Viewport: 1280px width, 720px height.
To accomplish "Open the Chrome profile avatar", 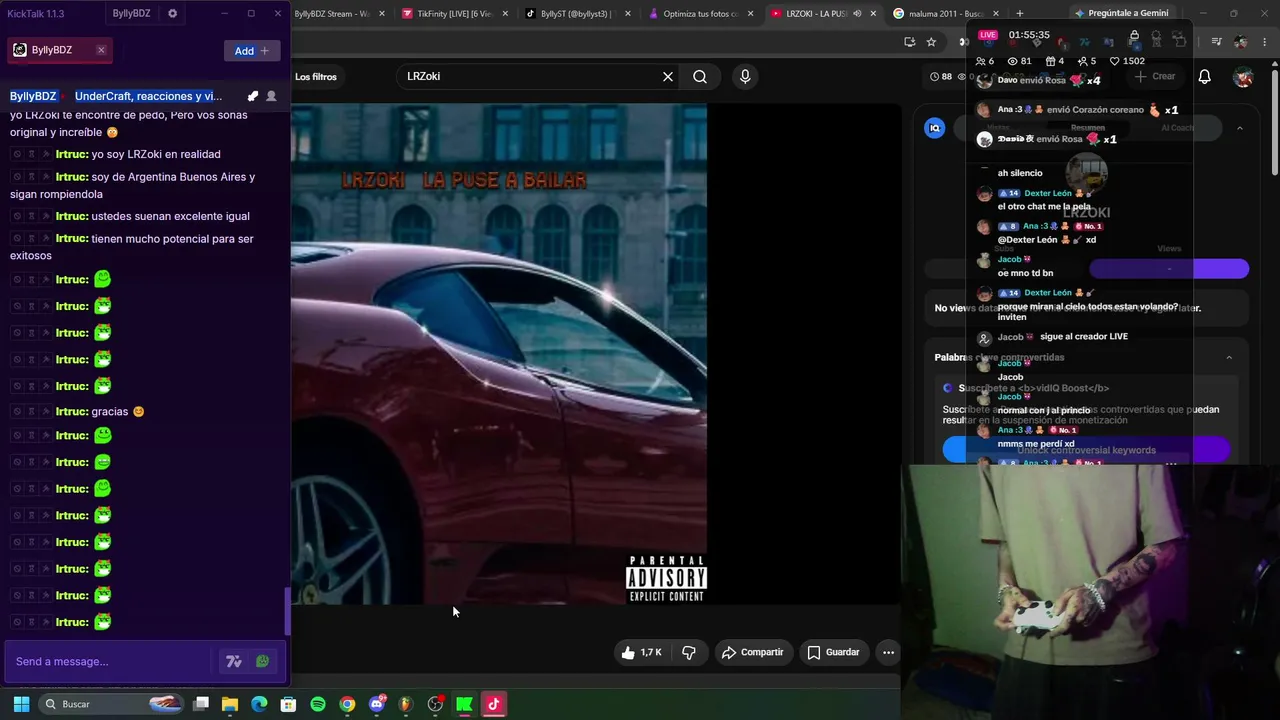I will click(1240, 42).
